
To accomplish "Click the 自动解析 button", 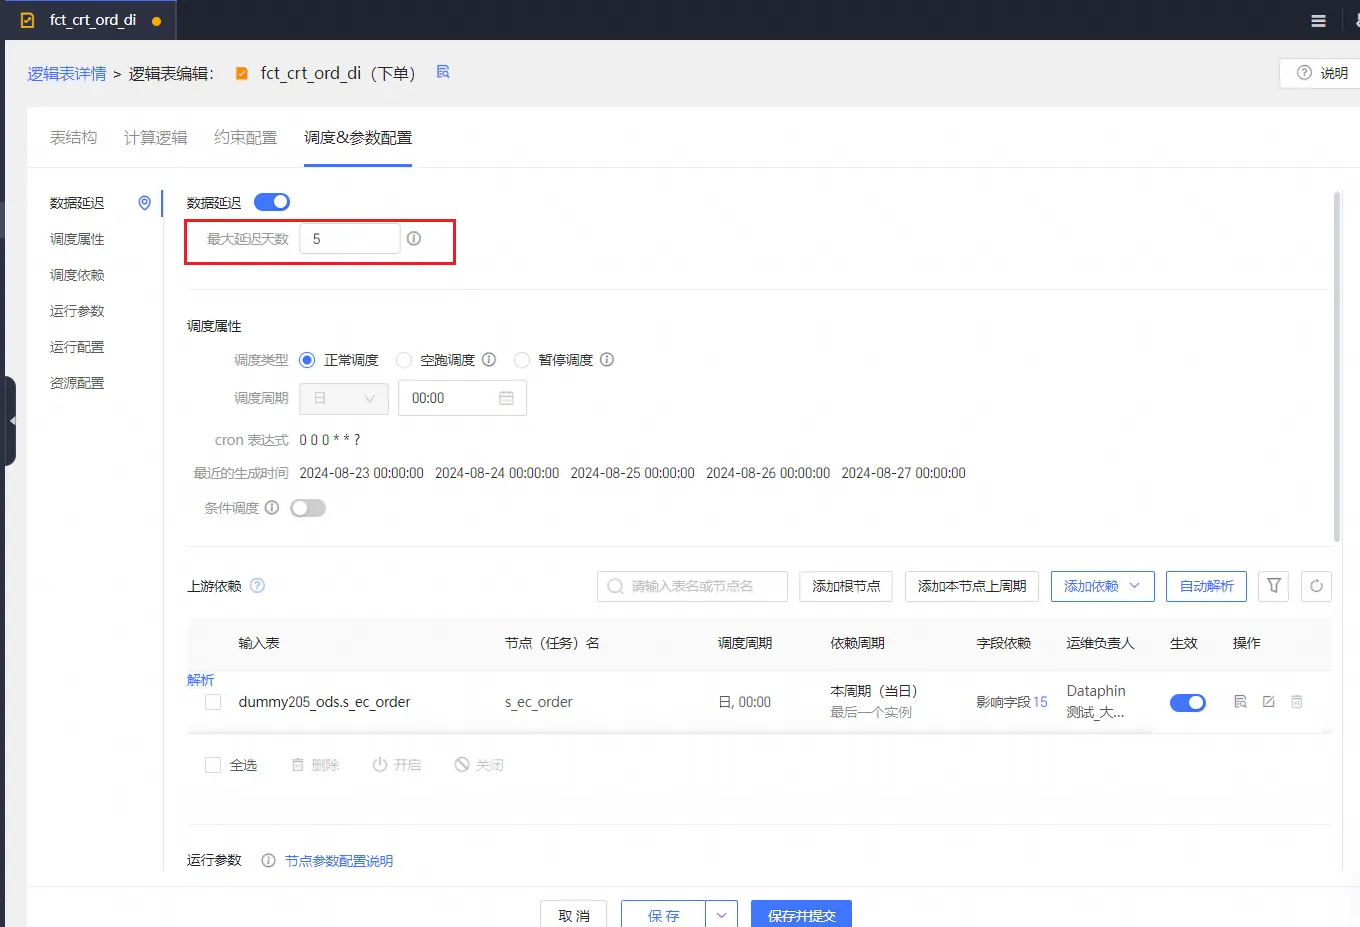I will 1206,586.
